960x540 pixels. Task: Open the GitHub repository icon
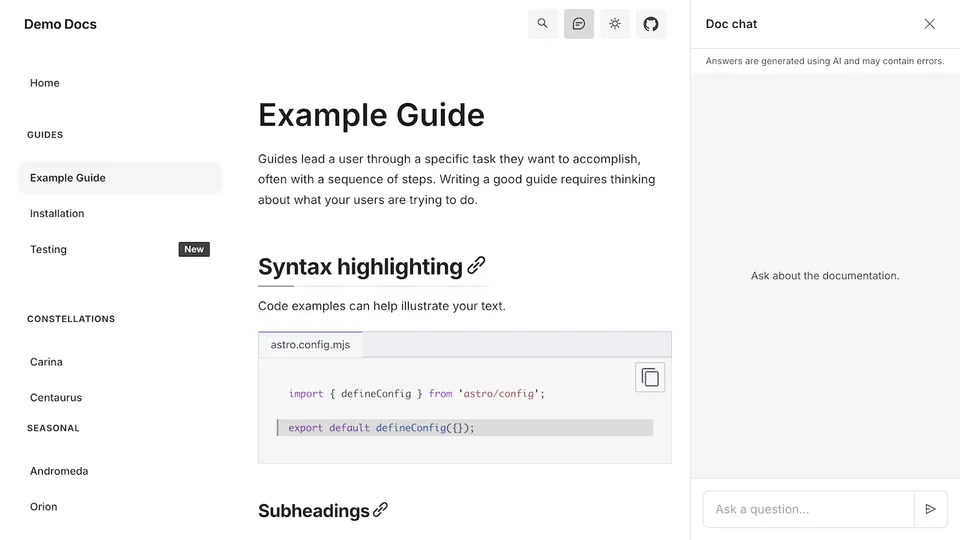651,24
